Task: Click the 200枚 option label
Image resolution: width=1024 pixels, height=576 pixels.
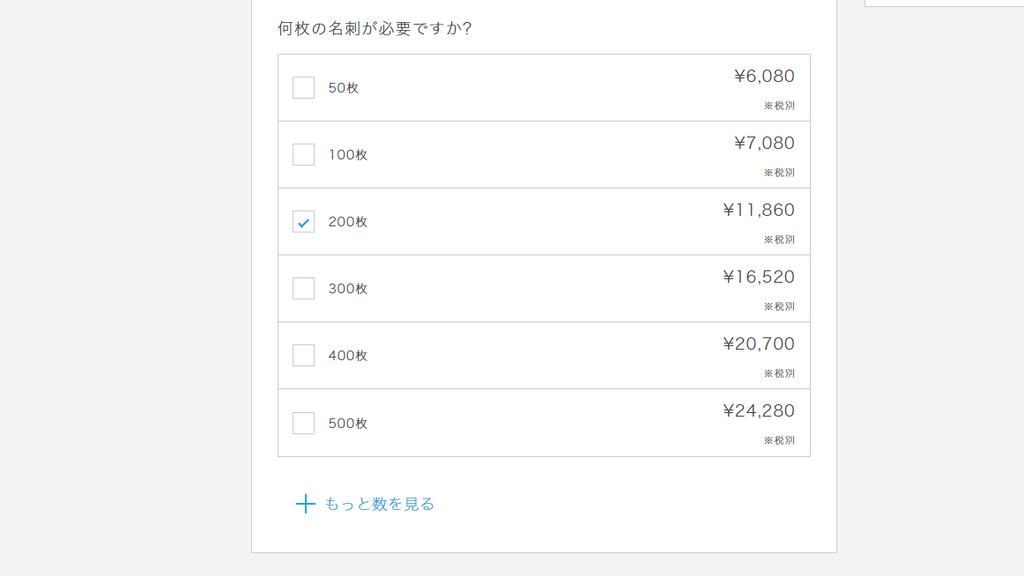Action: pyautogui.click(x=348, y=221)
